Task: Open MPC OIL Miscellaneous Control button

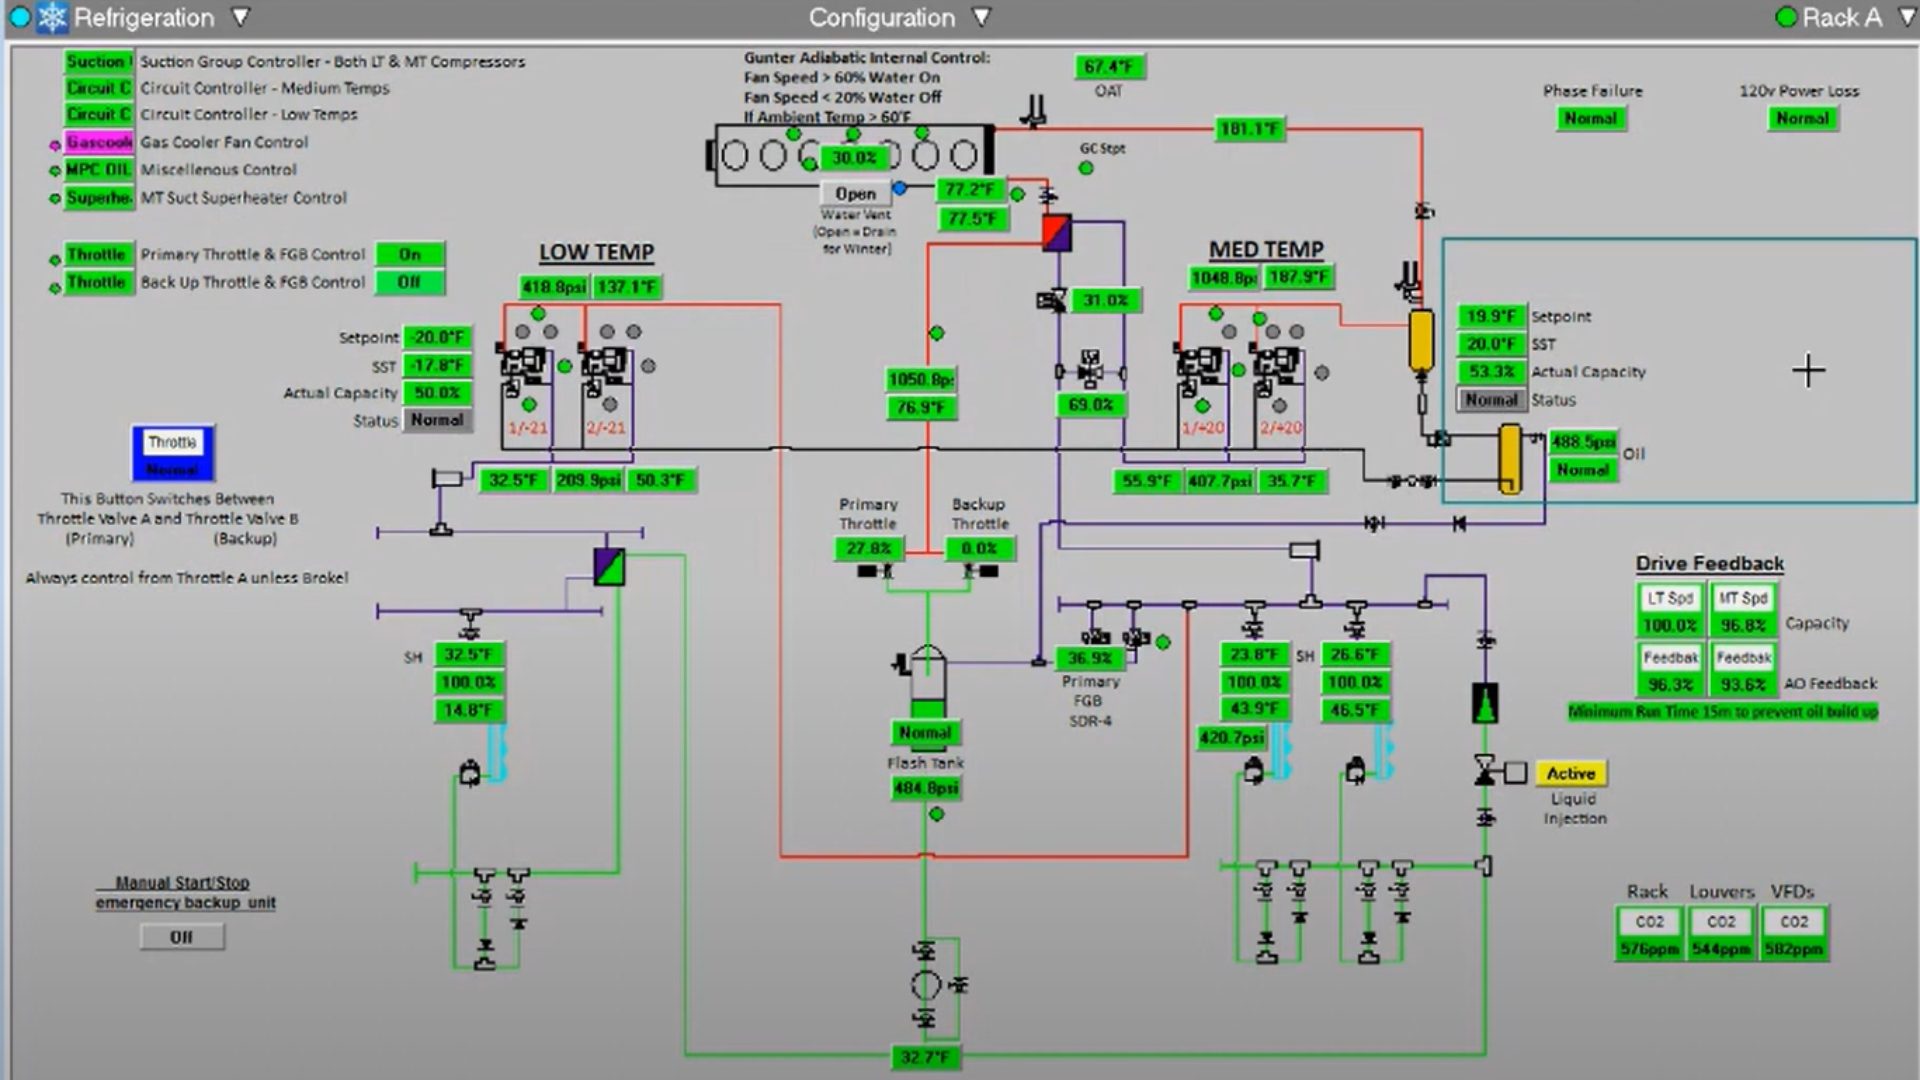Action: (x=98, y=170)
